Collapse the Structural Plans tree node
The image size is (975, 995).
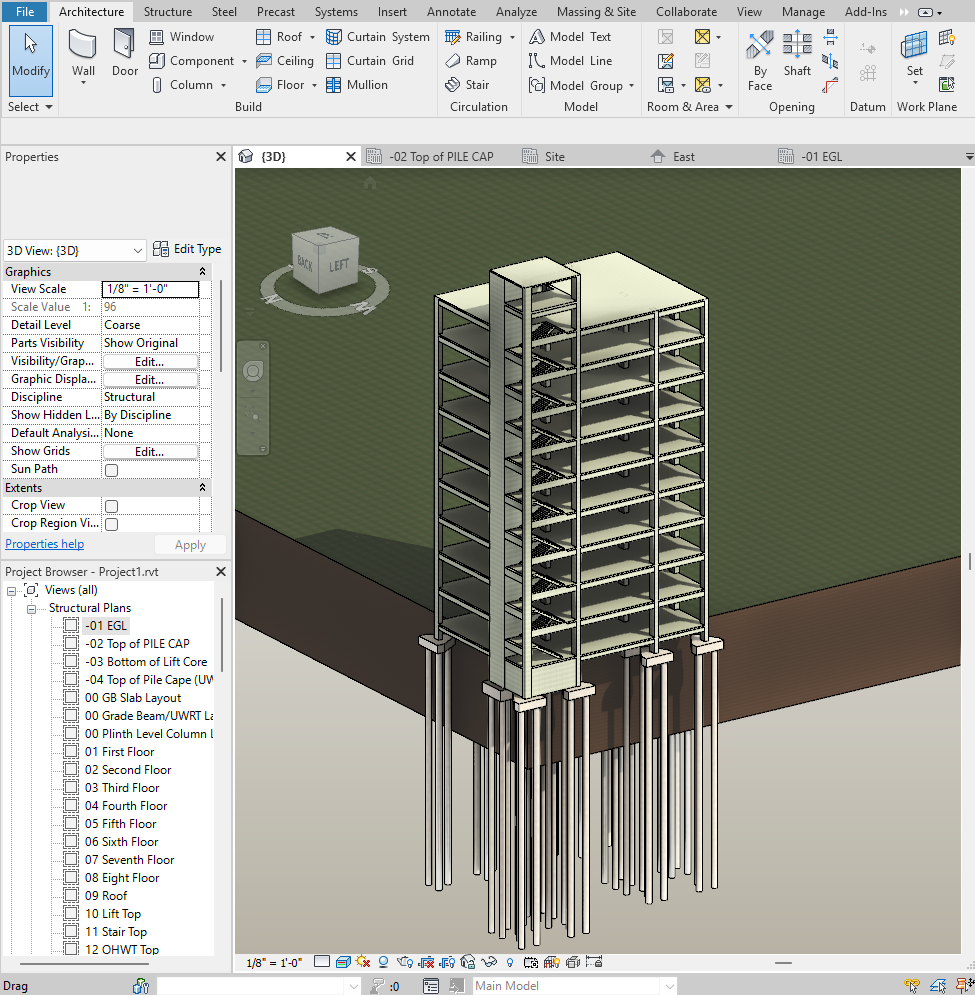(x=31, y=608)
